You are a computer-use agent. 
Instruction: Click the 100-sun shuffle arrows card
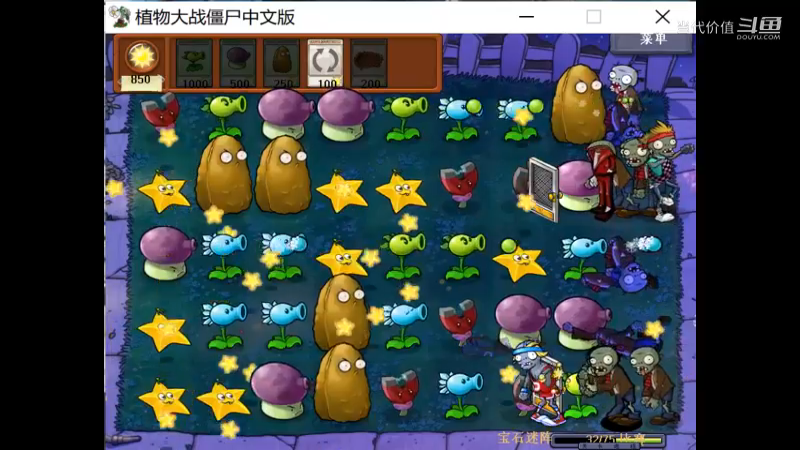[325, 63]
